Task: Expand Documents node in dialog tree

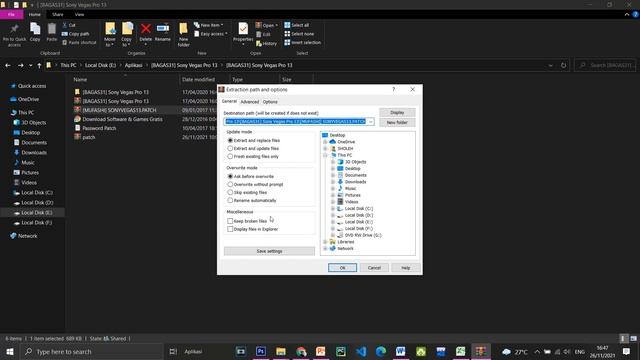Action: pos(333,175)
